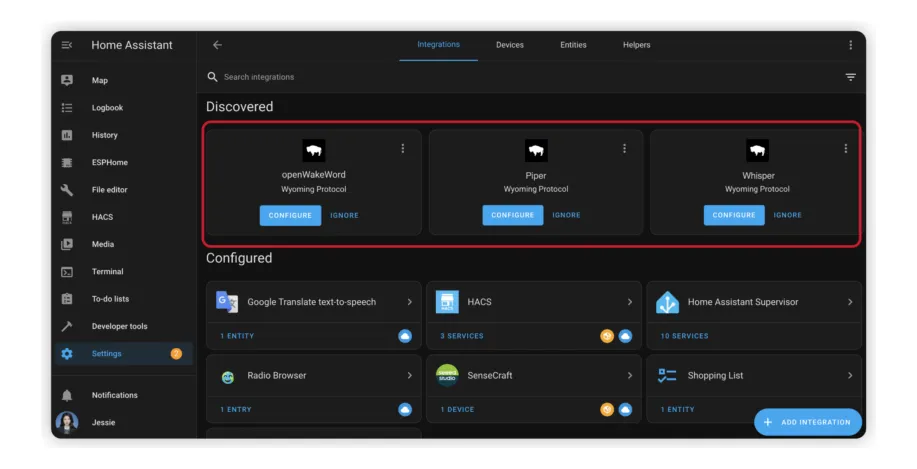
Task: Click the SenseCraft logo
Action: (447, 375)
